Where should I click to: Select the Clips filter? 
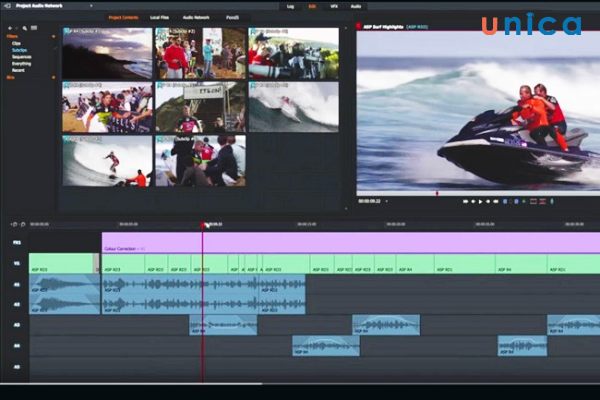click(16, 44)
